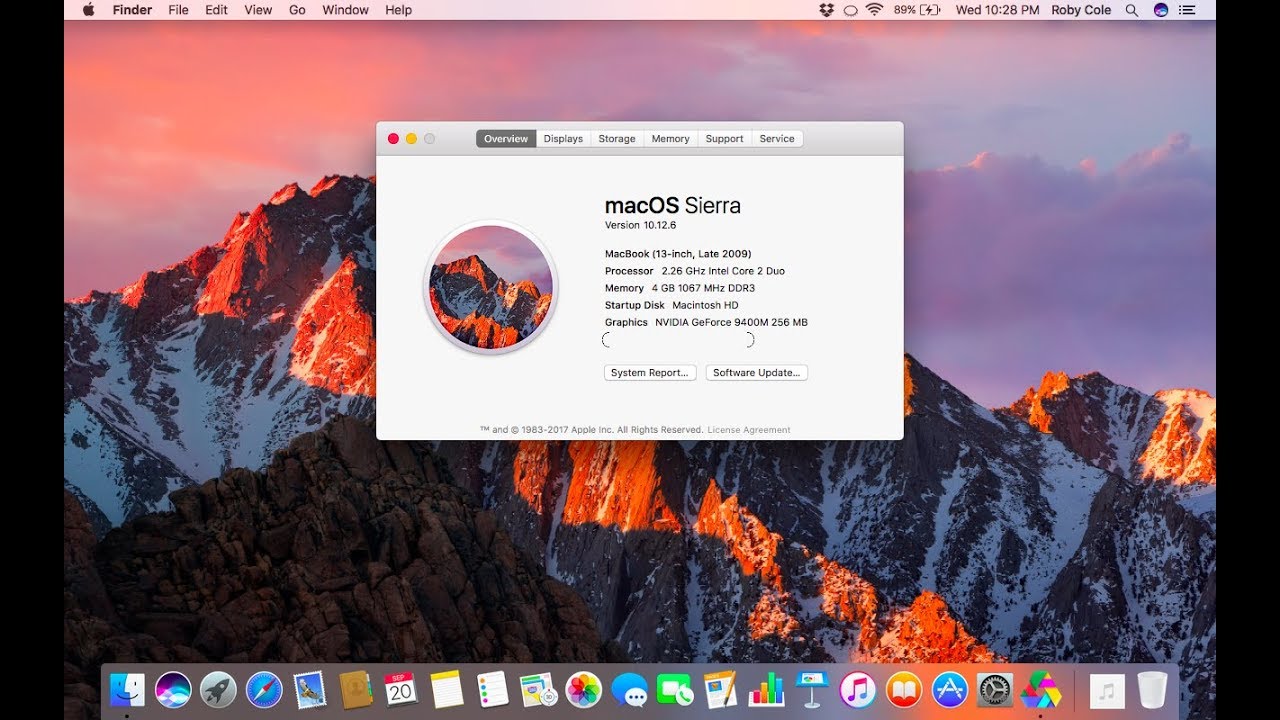Open the Help menu

click(x=398, y=10)
